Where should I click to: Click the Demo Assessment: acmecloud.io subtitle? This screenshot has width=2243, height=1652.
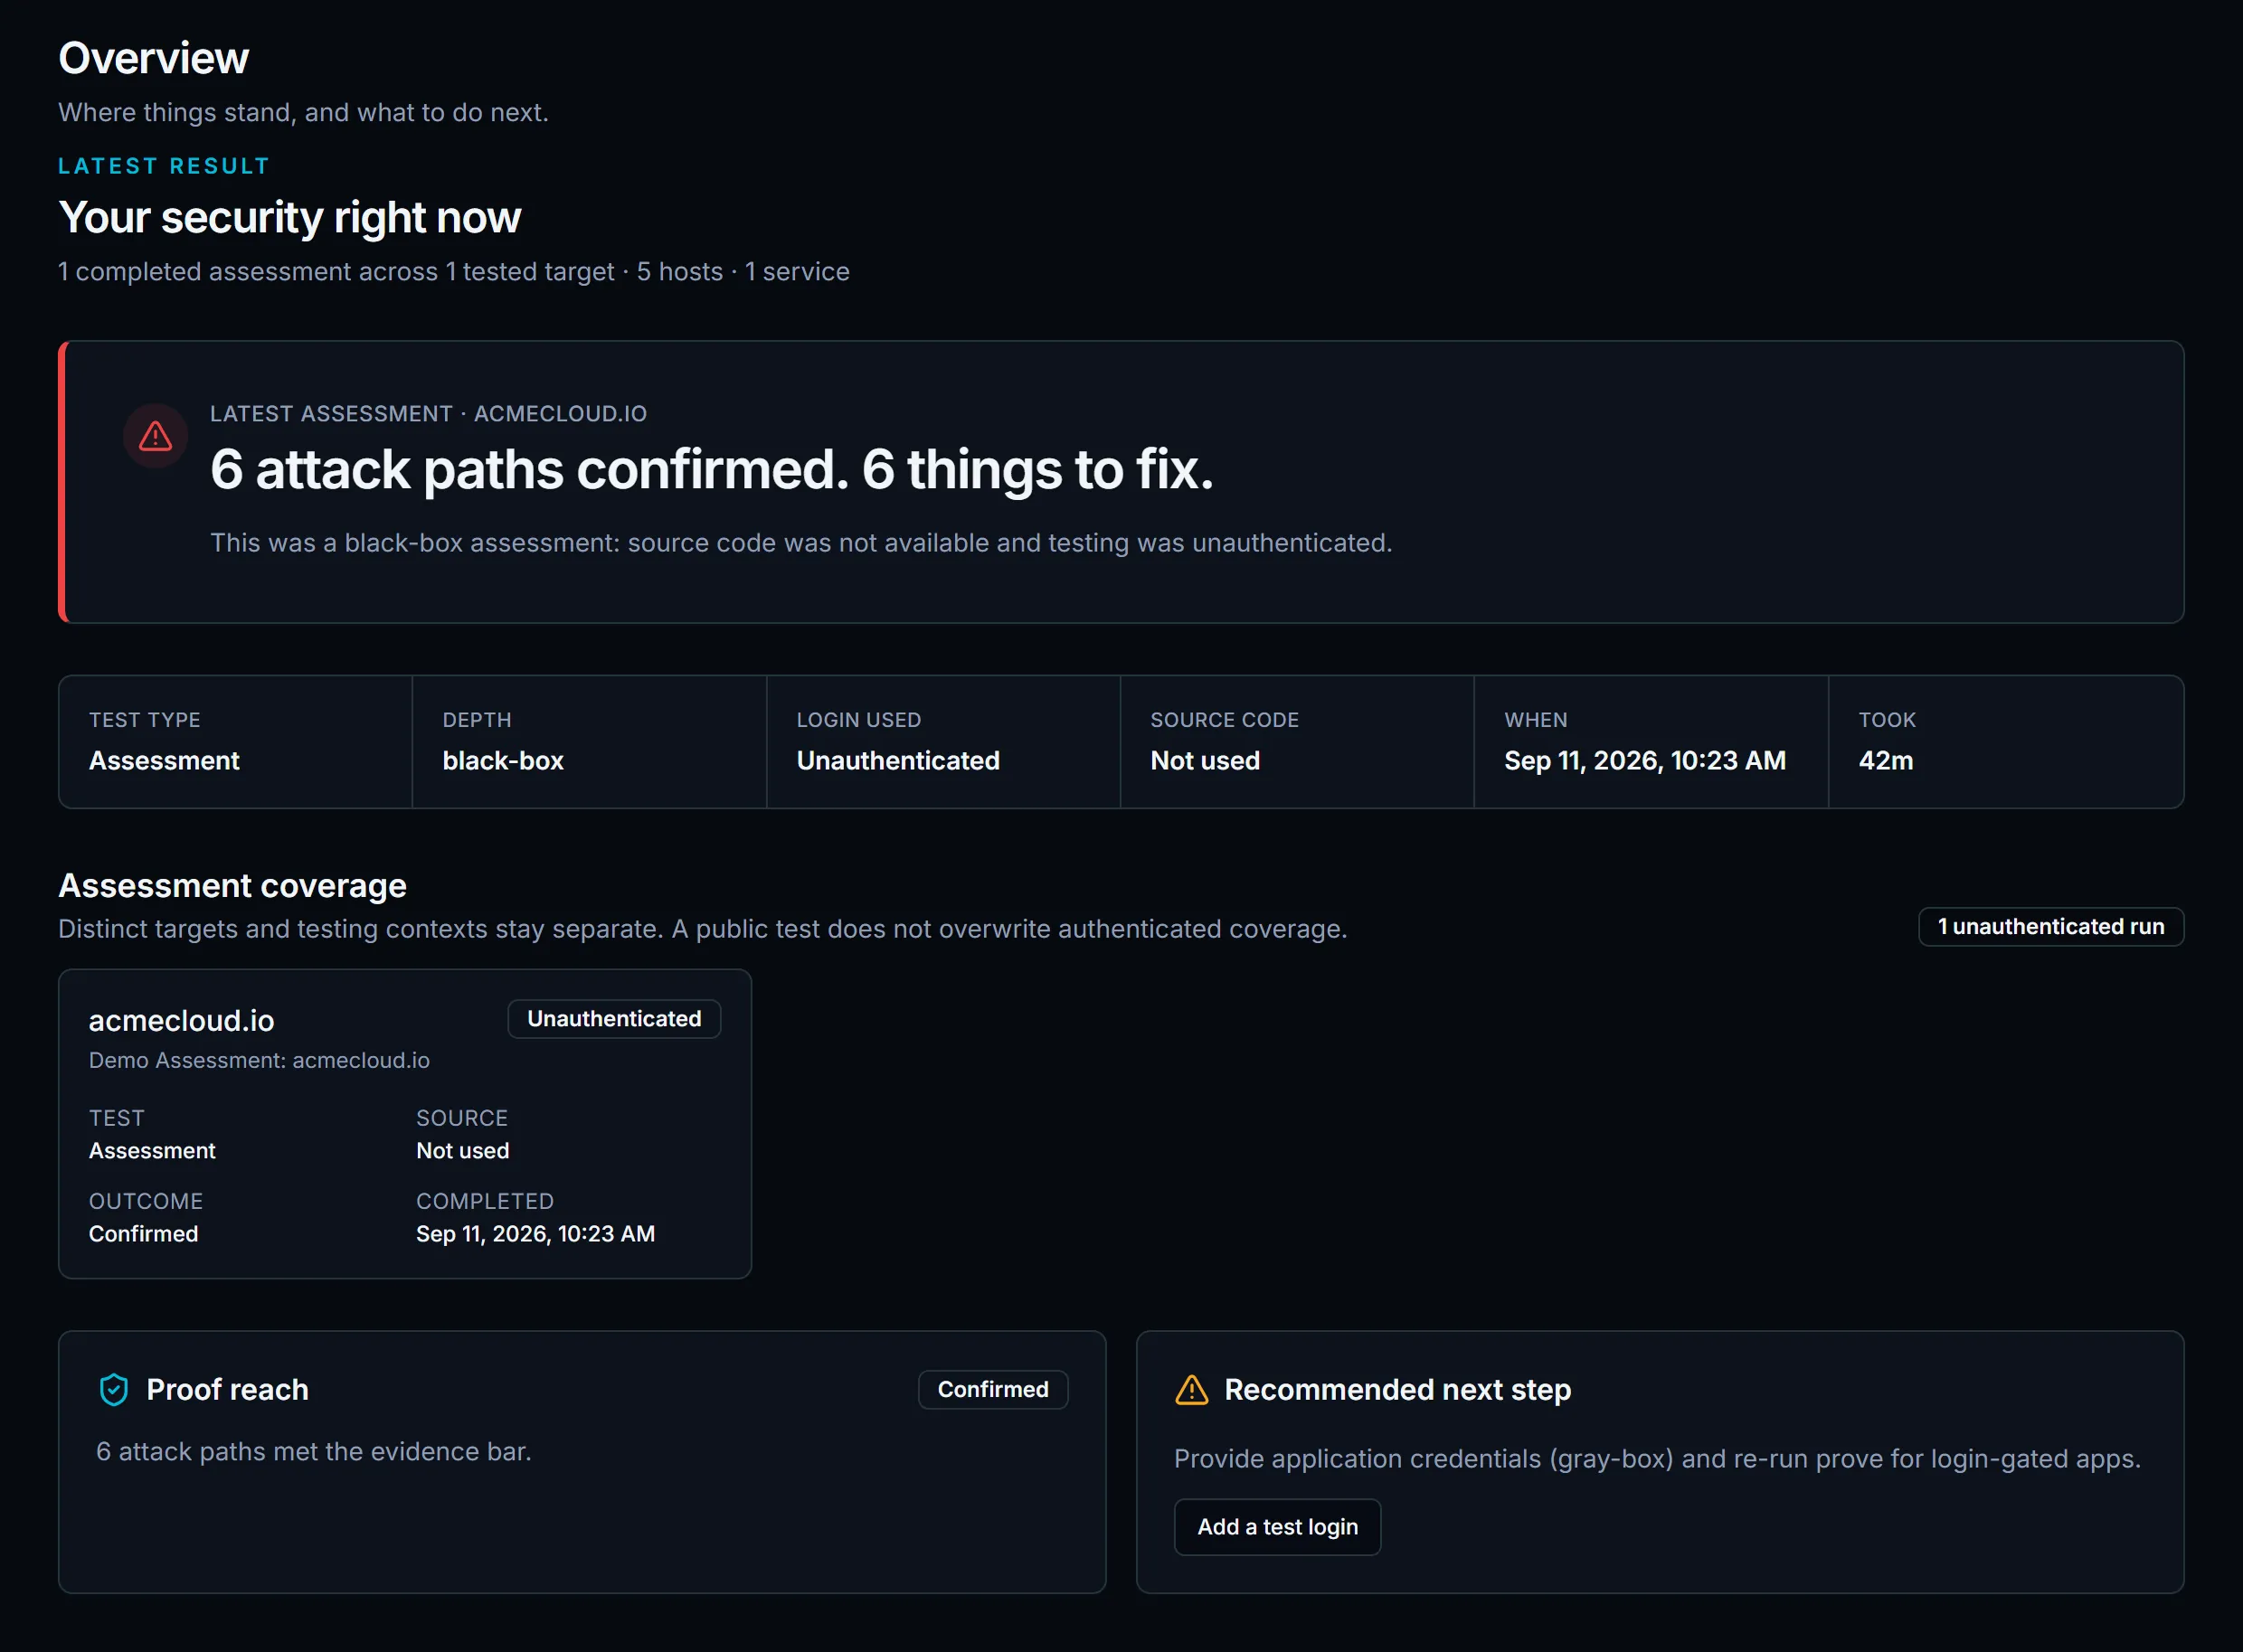pyautogui.click(x=259, y=1060)
